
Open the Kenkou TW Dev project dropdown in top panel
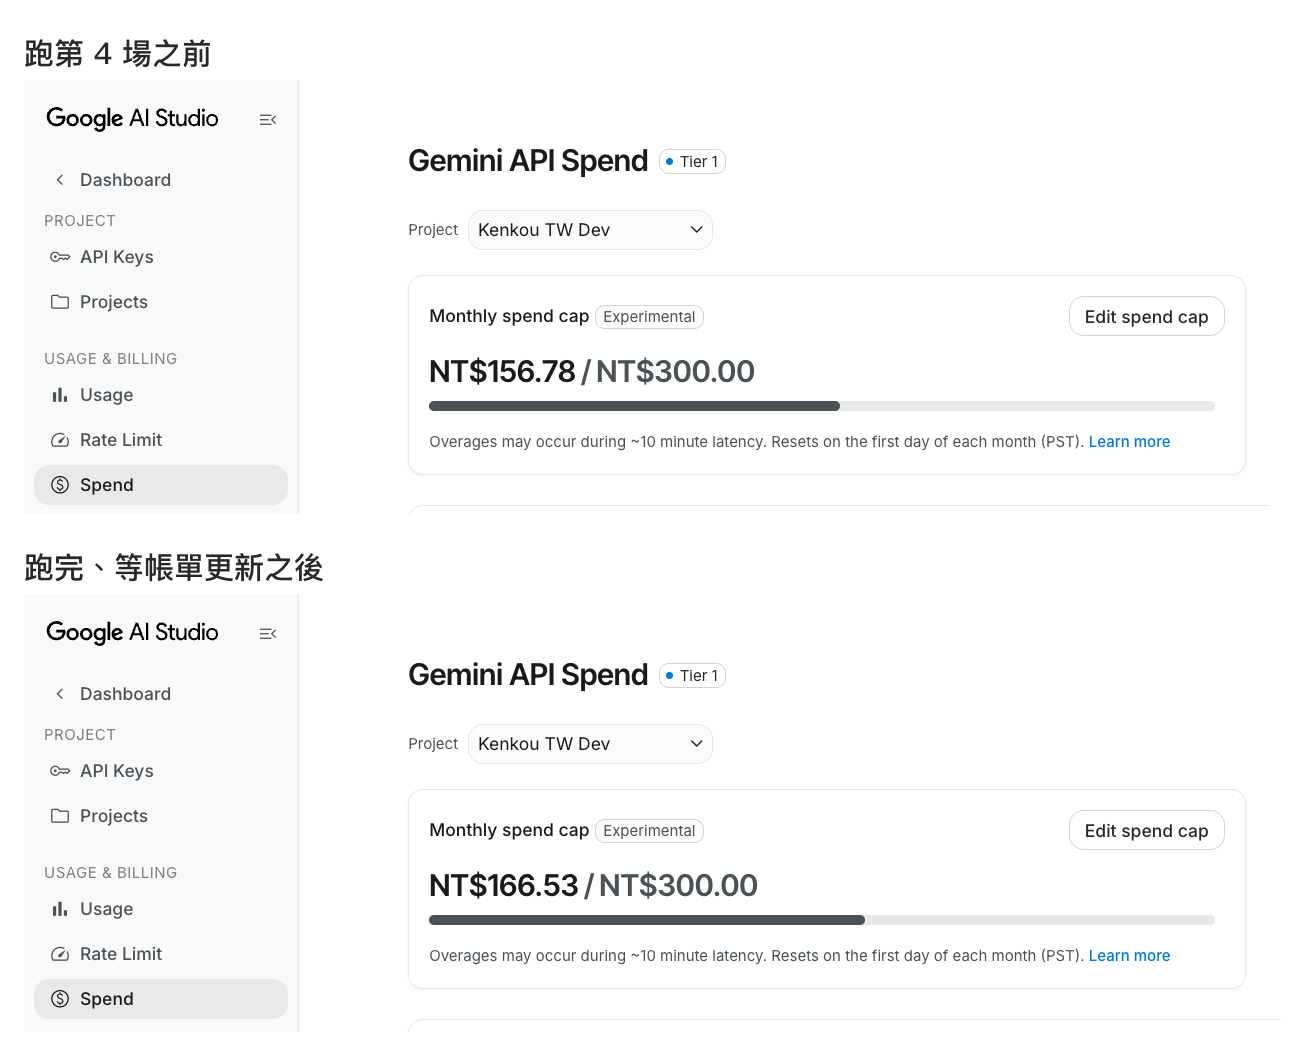tap(590, 230)
